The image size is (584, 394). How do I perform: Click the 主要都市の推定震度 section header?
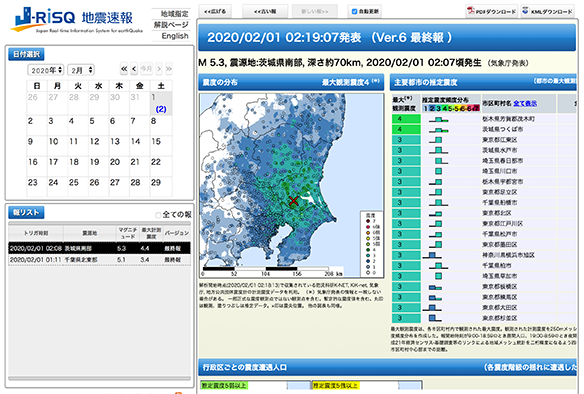click(x=483, y=82)
